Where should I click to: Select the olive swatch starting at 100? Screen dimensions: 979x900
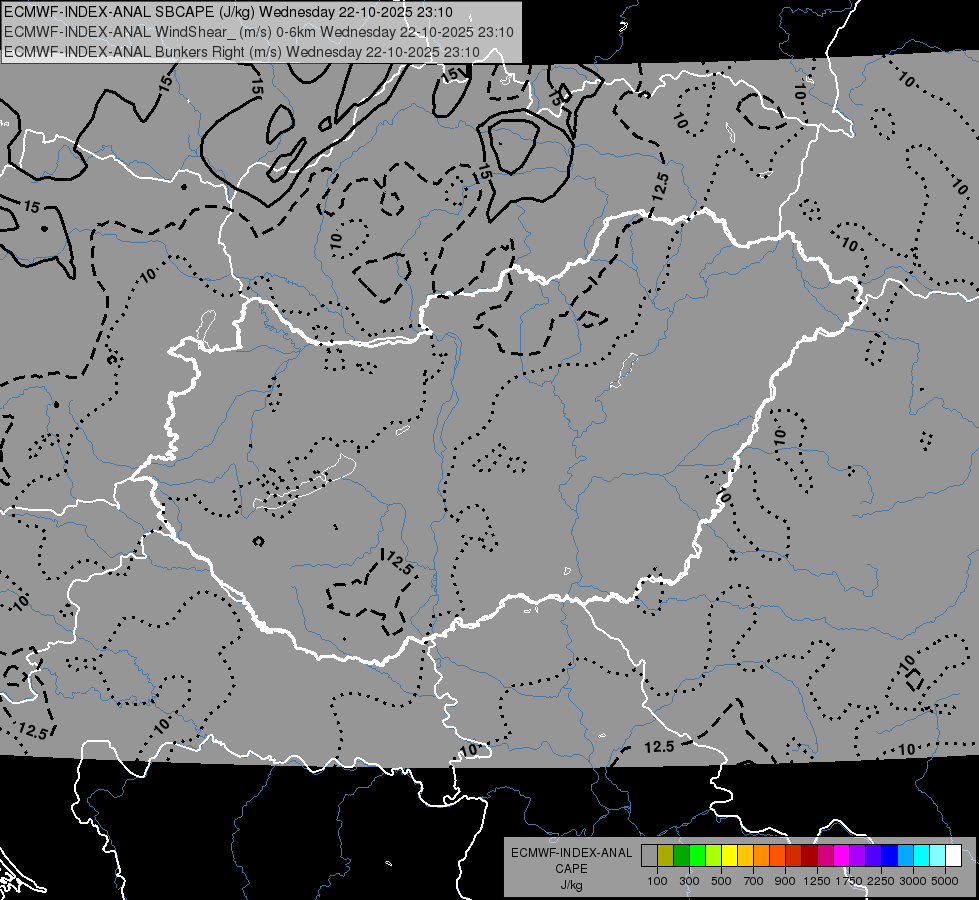(666, 856)
